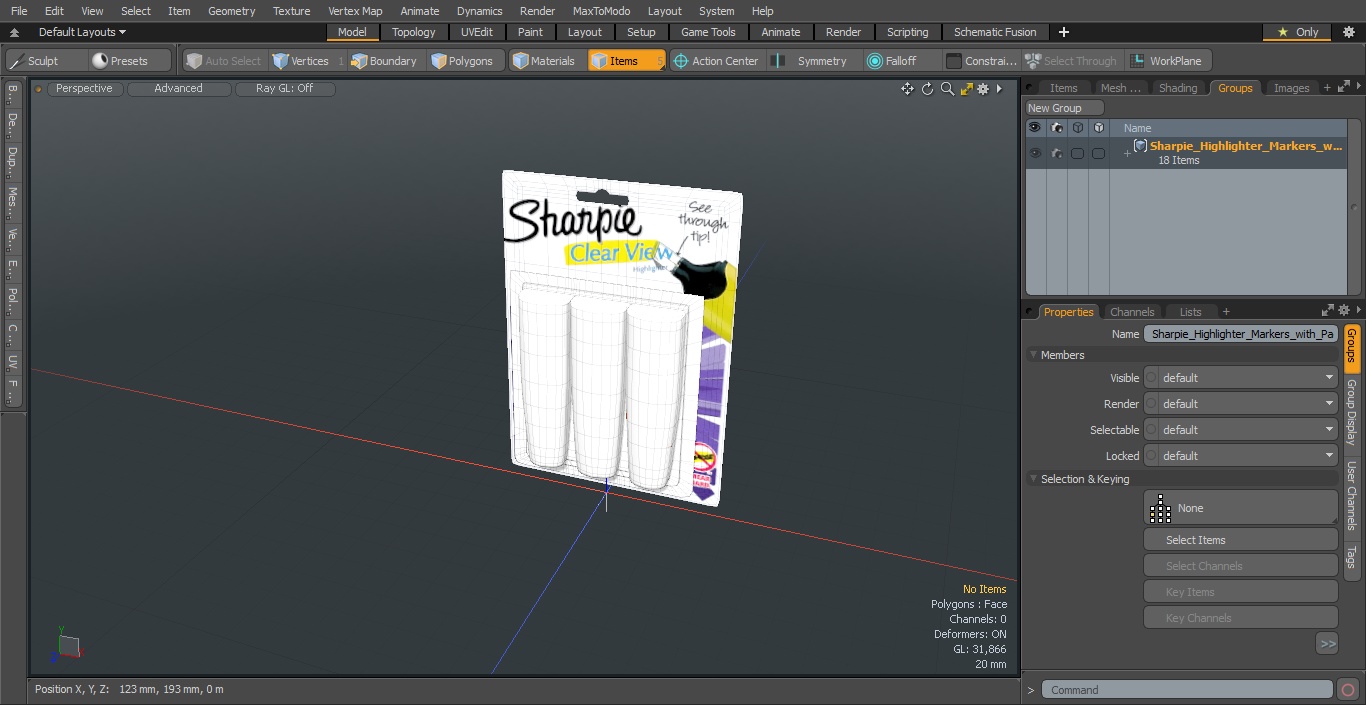Open Properties panel gear settings
This screenshot has width=1366, height=705.
pyautogui.click(x=1344, y=311)
